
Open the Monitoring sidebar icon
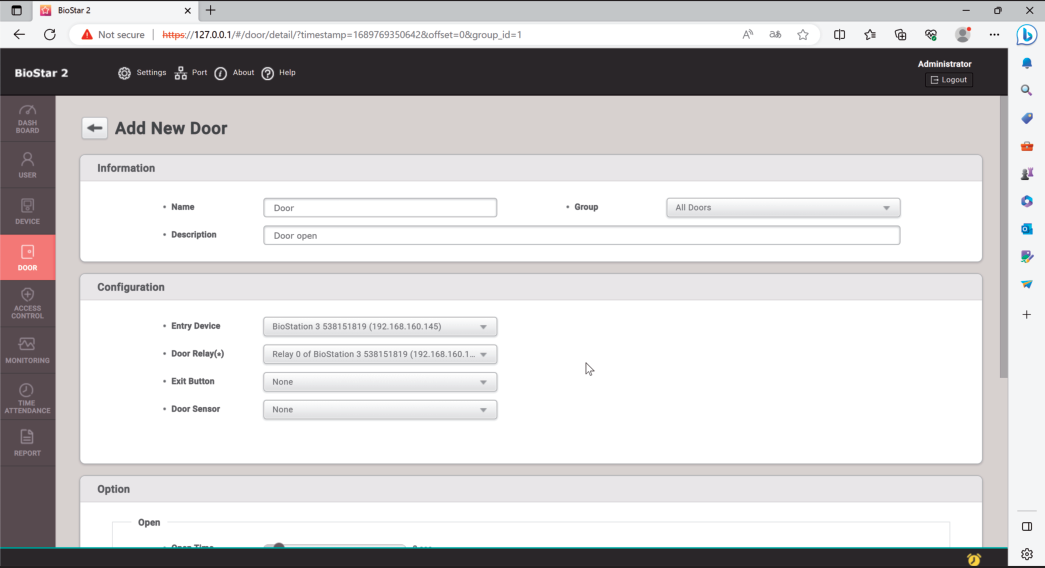click(27, 350)
